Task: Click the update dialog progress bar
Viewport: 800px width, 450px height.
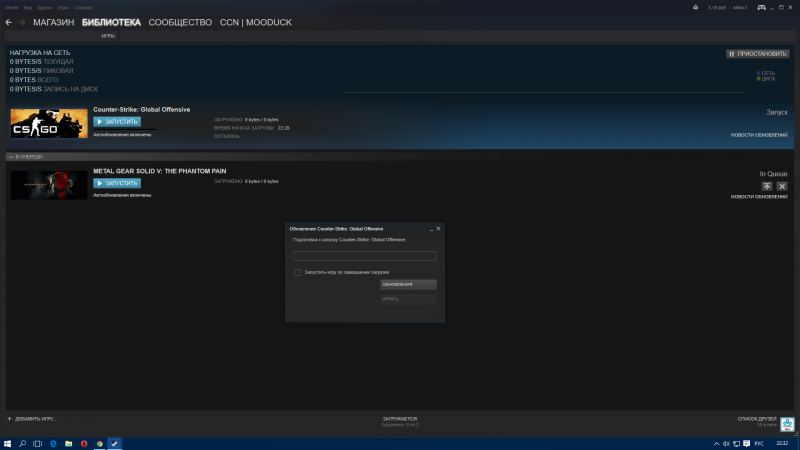Action: [365, 256]
